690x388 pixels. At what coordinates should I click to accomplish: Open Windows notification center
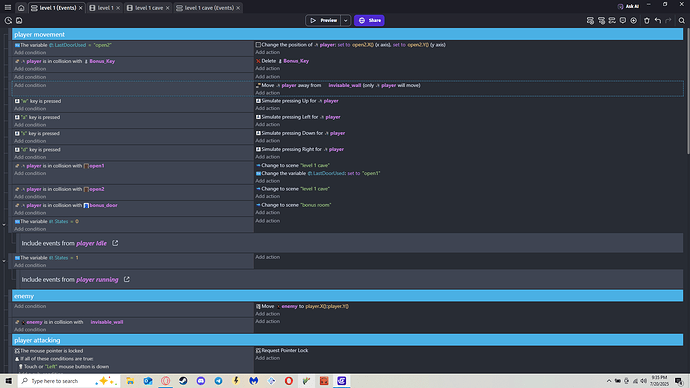[x=679, y=381]
